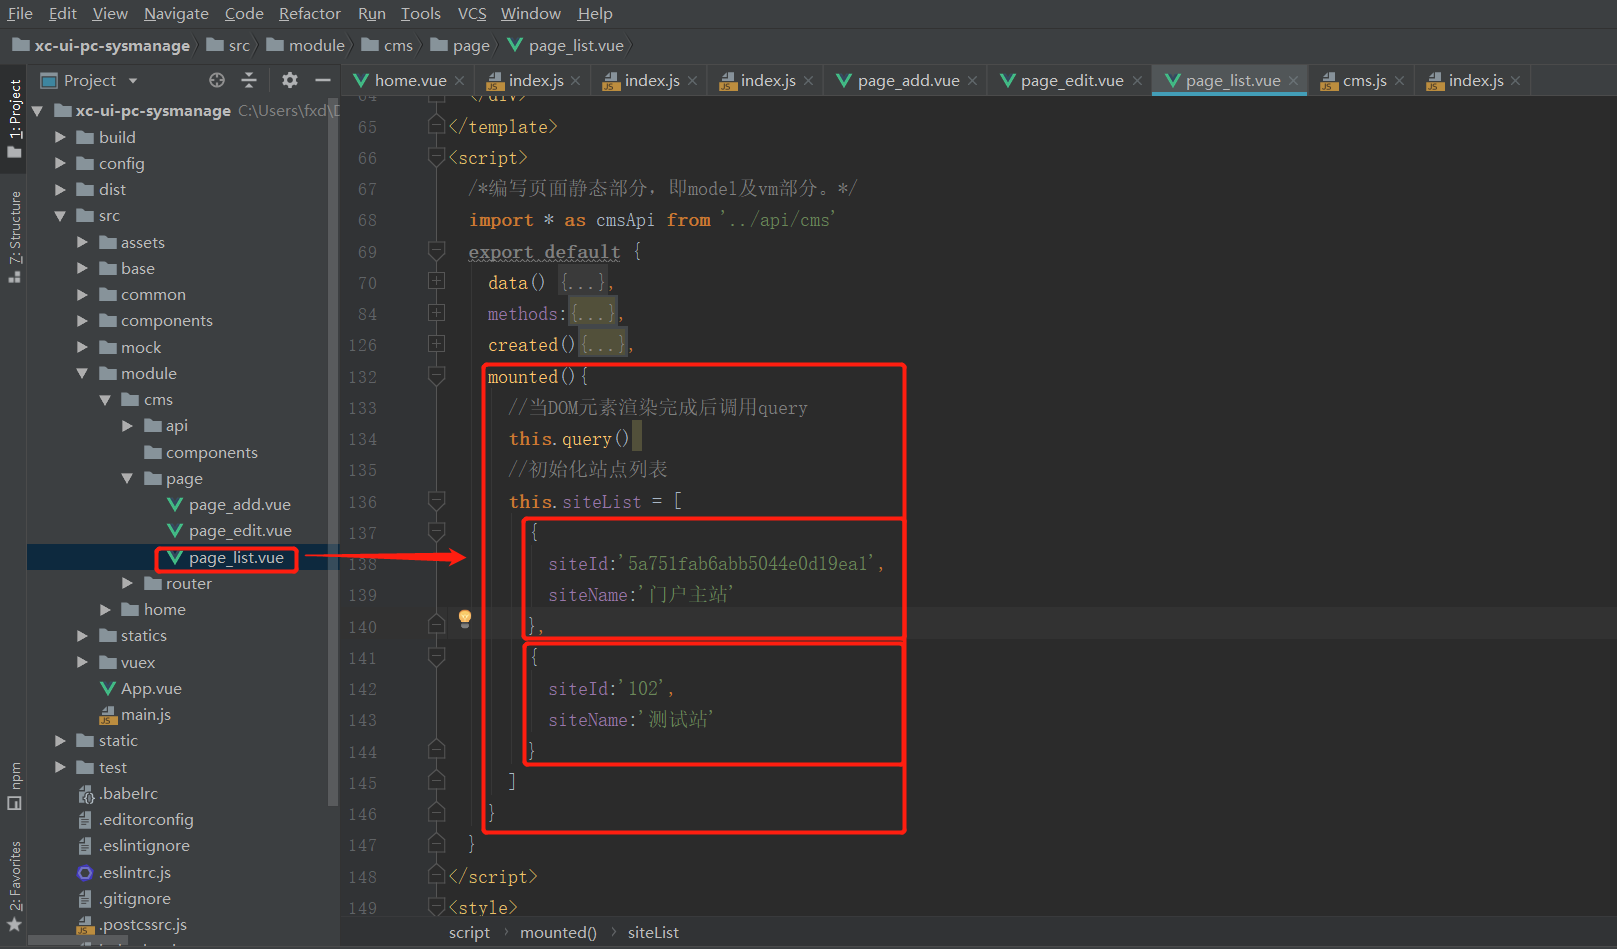Image resolution: width=1617 pixels, height=949 pixels.
Task: Select .editorconfig file in project tree
Action: [136, 819]
